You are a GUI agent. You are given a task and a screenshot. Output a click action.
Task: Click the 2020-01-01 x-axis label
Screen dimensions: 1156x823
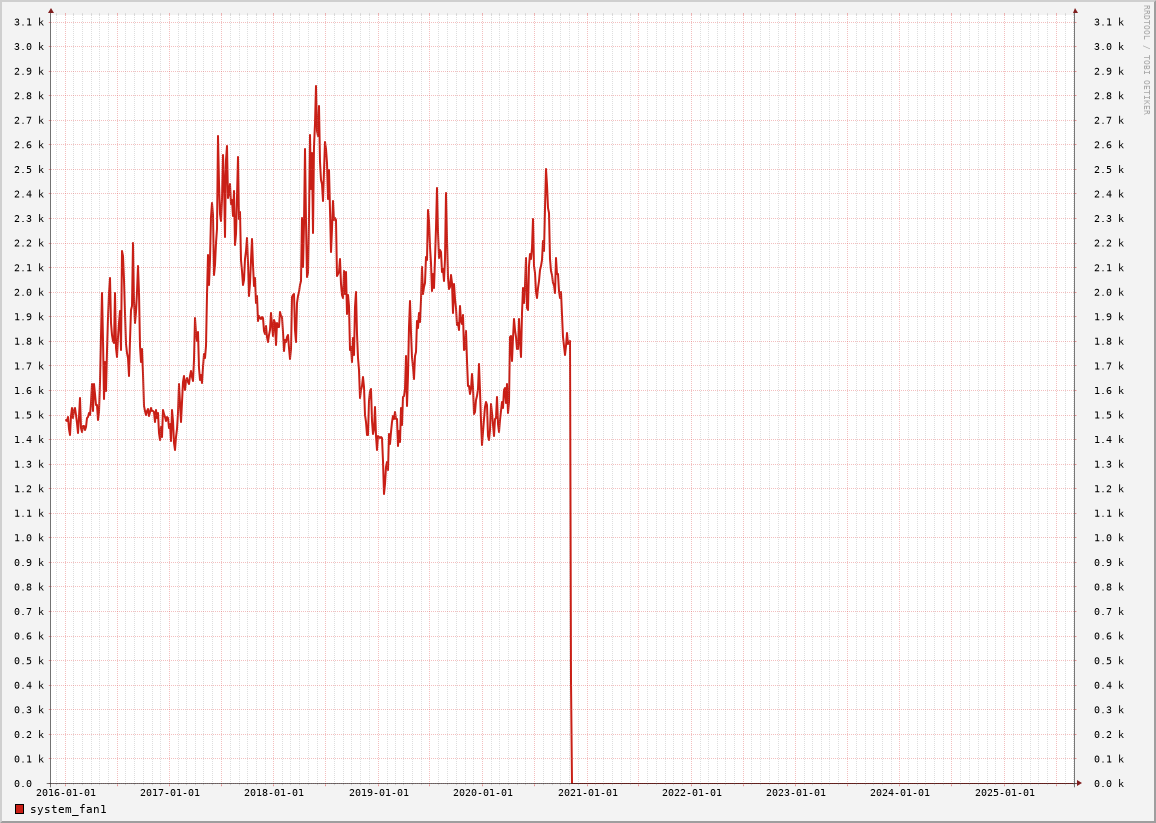pyautogui.click(x=483, y=793)
